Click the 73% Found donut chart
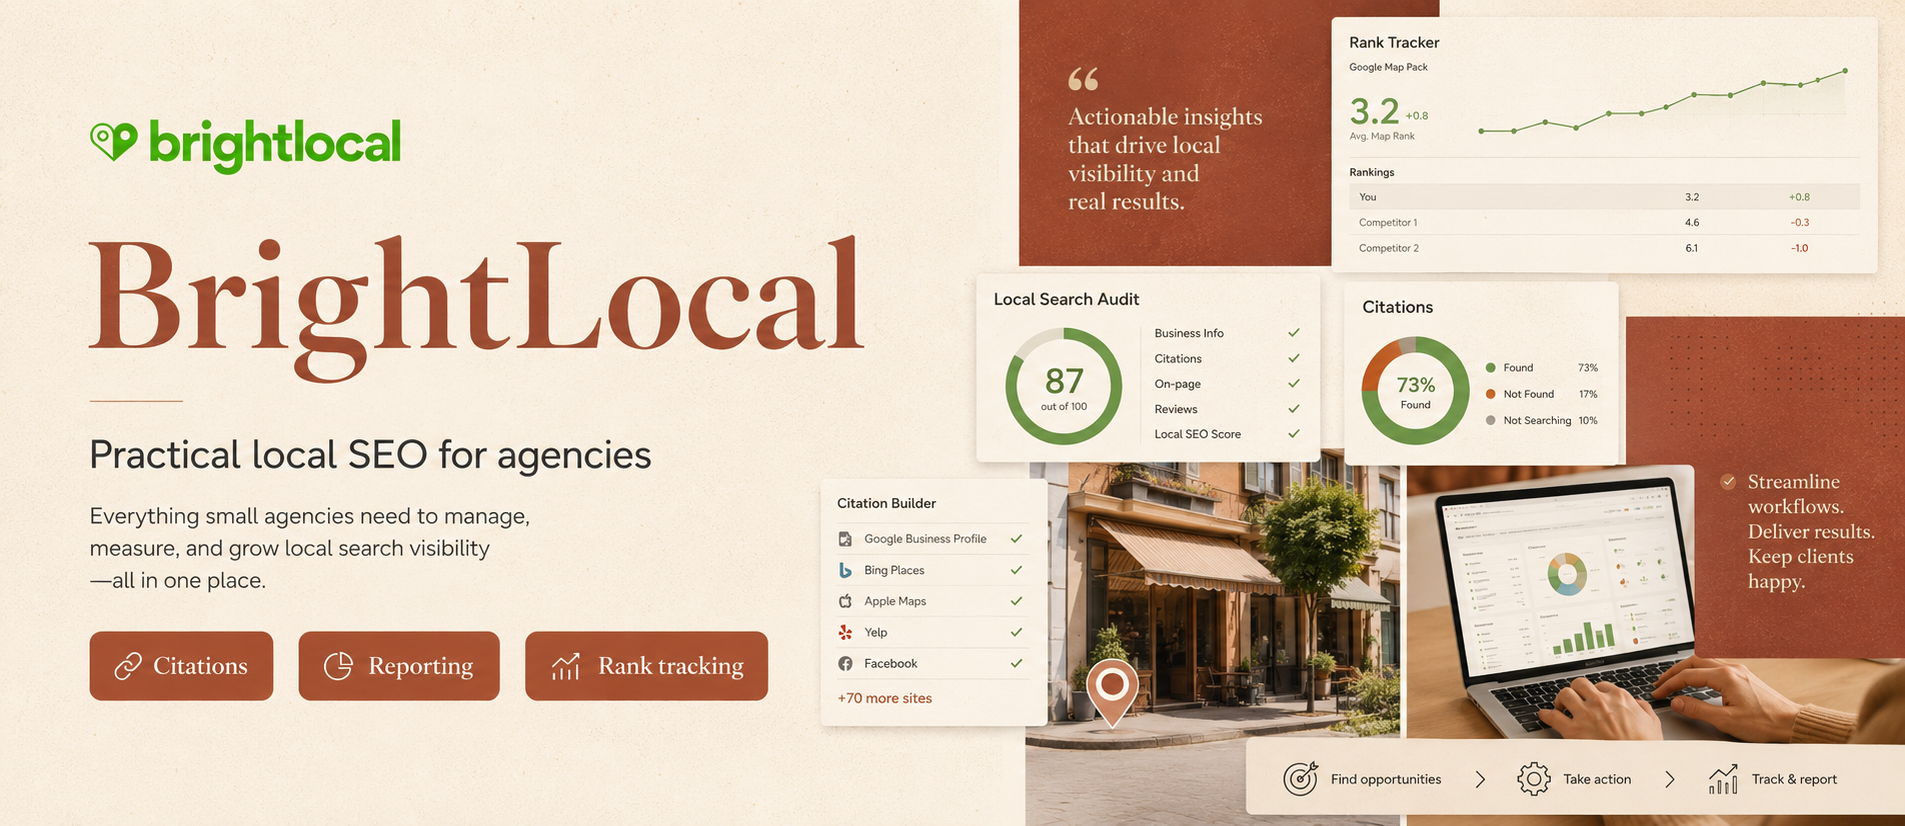 (1415, 391)
